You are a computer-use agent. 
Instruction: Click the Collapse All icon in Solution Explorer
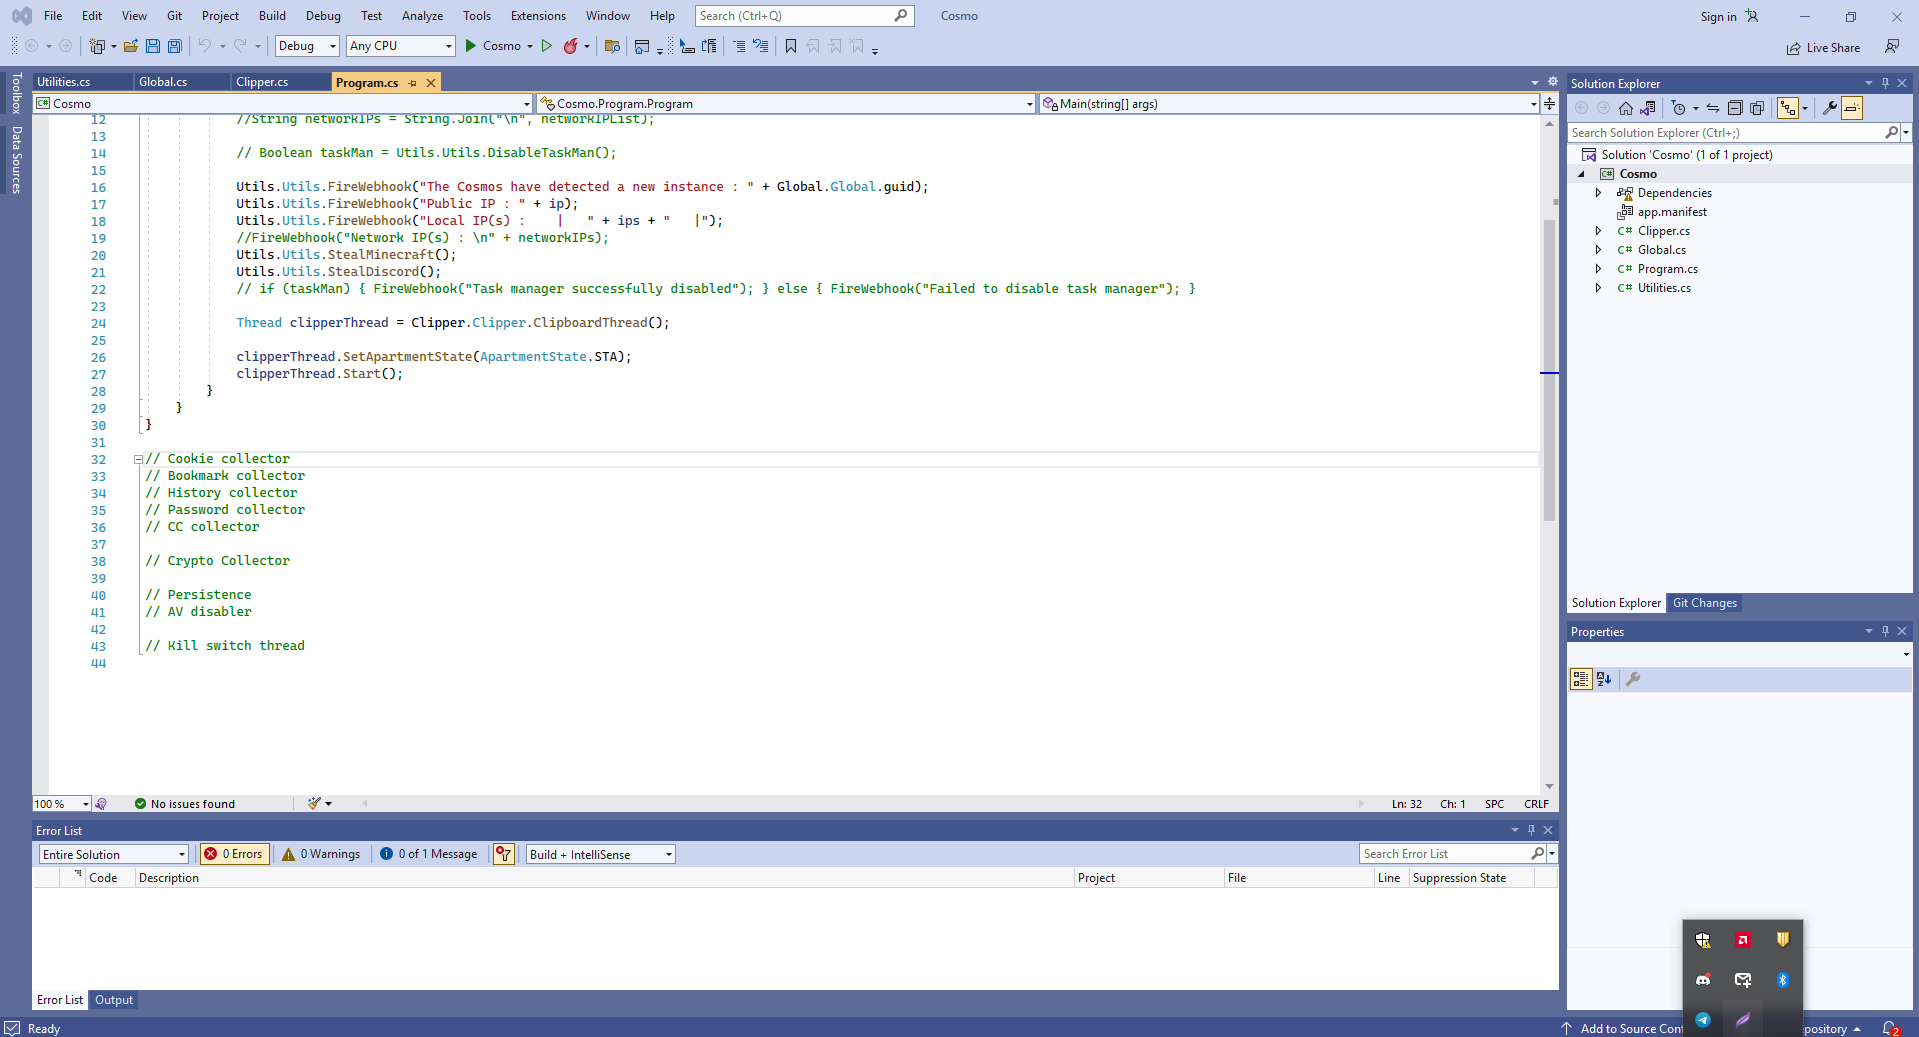click(1735, 108)
